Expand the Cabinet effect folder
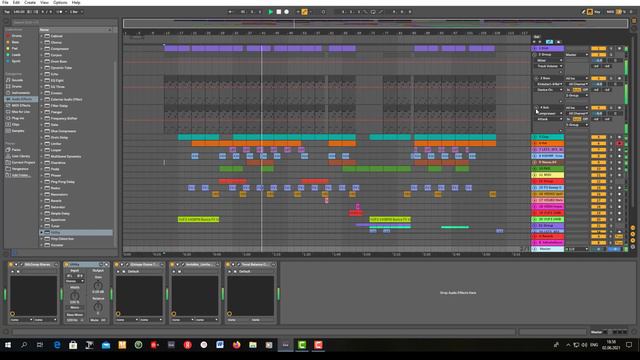The width and height of the screenshot is (640, 360). [x=42, y=36]
